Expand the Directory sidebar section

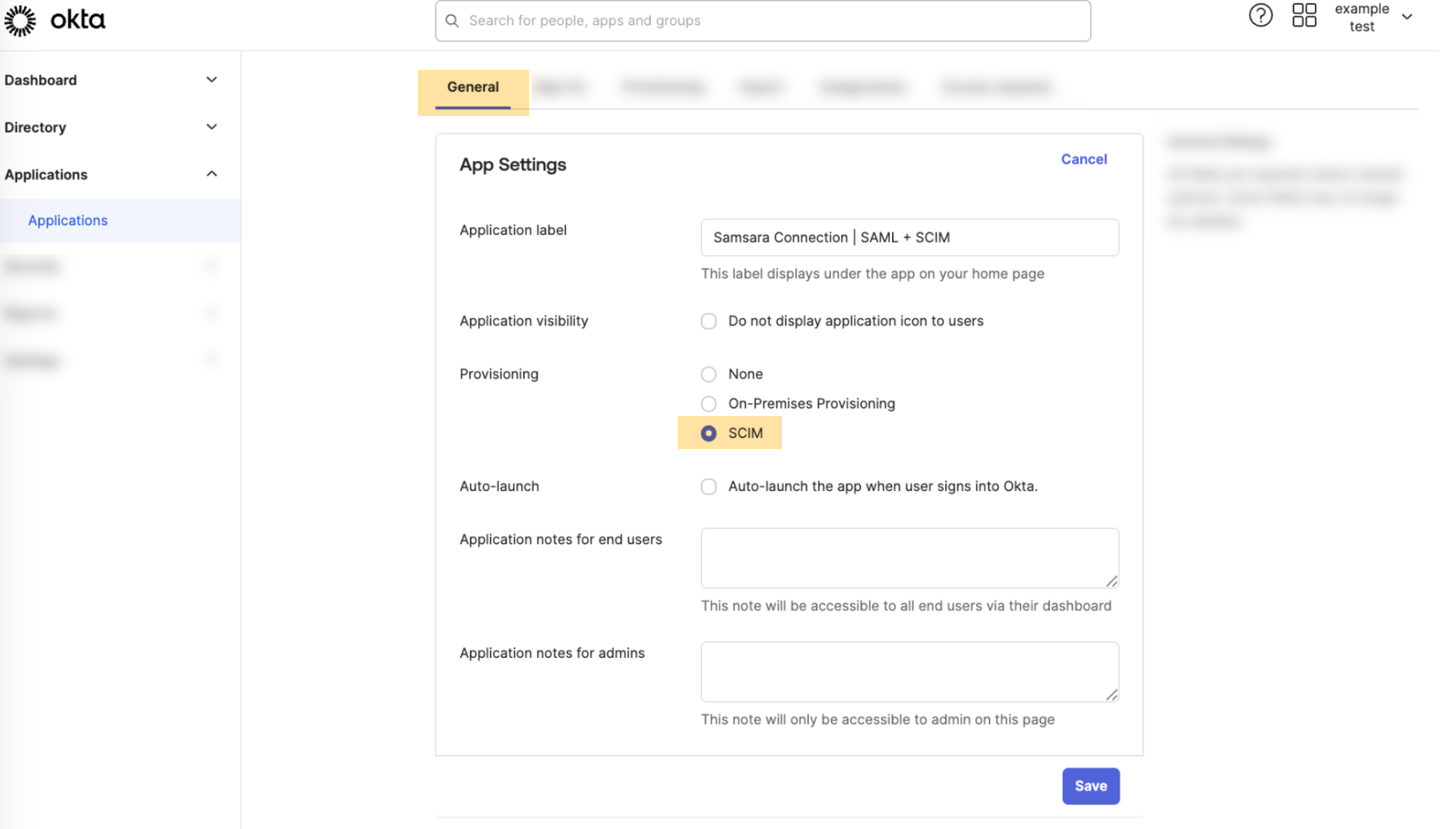pyautogui.click(x=211, y=127)
